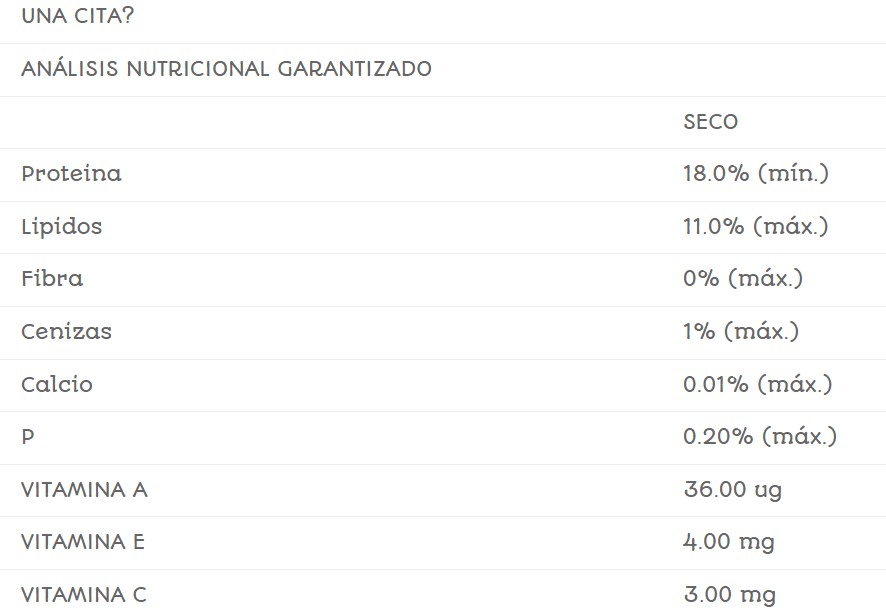Select the 'P' phosphorus row label
The height and width of the screenshot is (615, 886).
coord(28,437)
